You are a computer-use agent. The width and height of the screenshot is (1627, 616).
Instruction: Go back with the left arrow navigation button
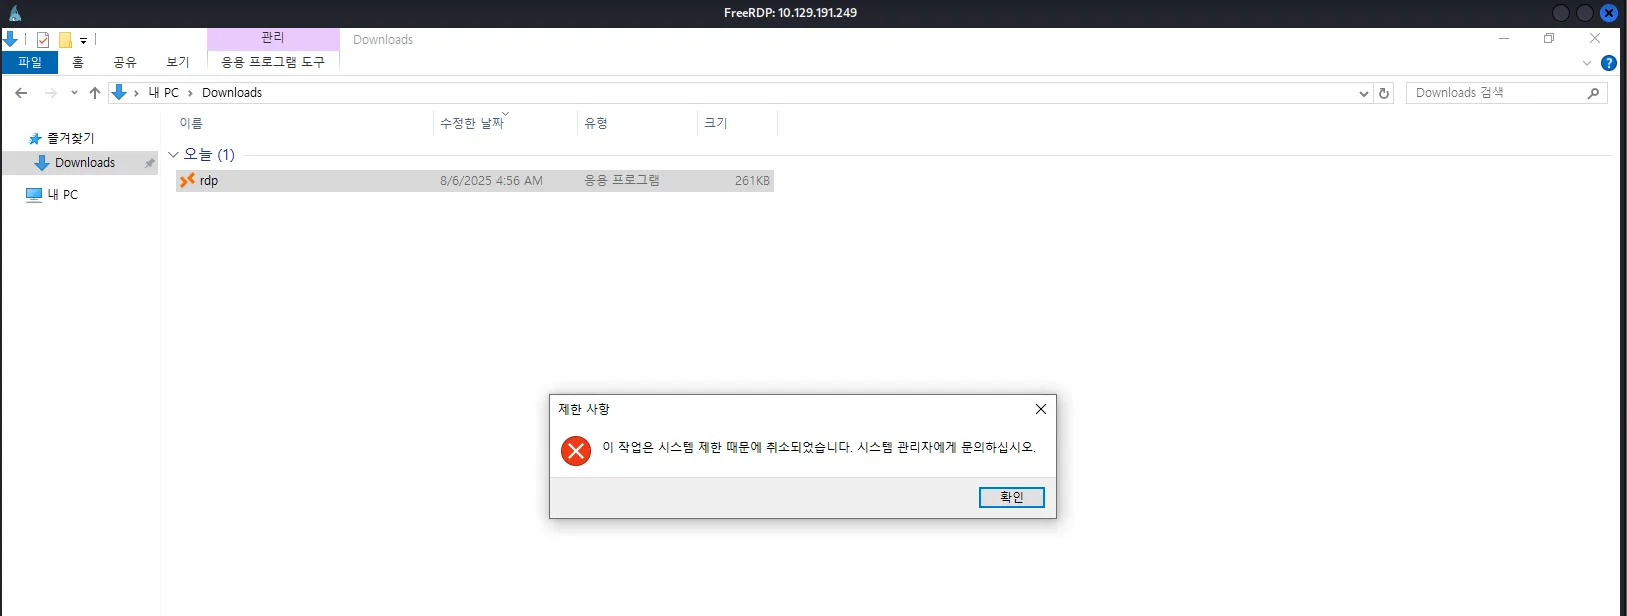(21, 93)
